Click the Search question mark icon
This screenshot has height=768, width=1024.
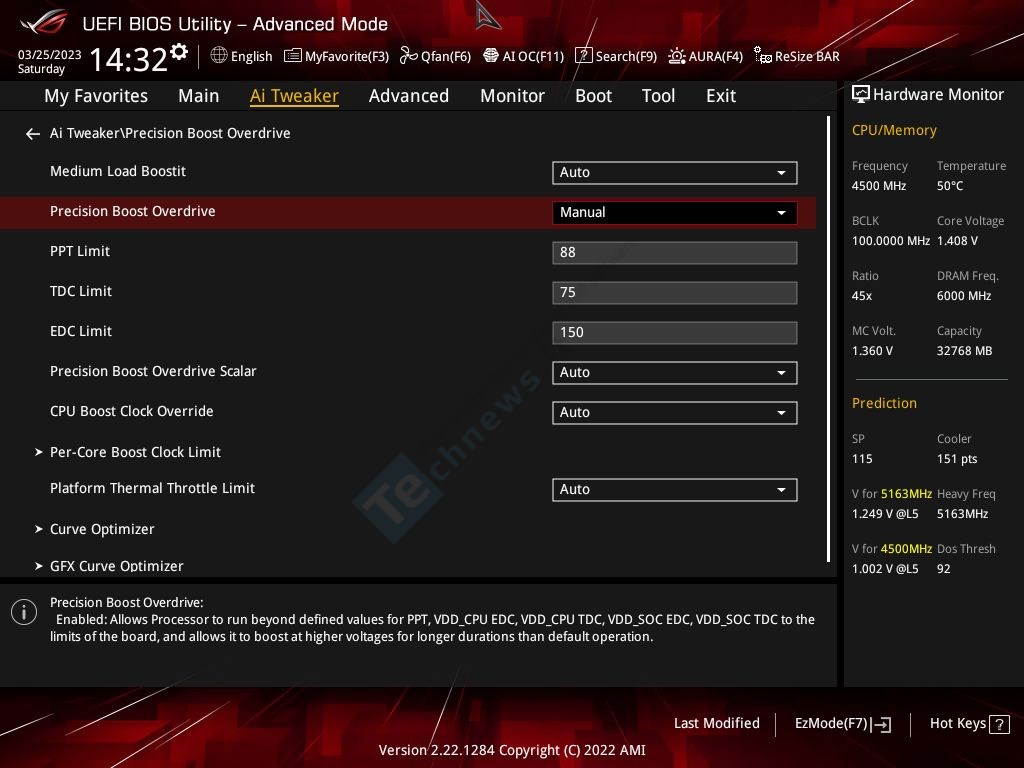point(583,56)
